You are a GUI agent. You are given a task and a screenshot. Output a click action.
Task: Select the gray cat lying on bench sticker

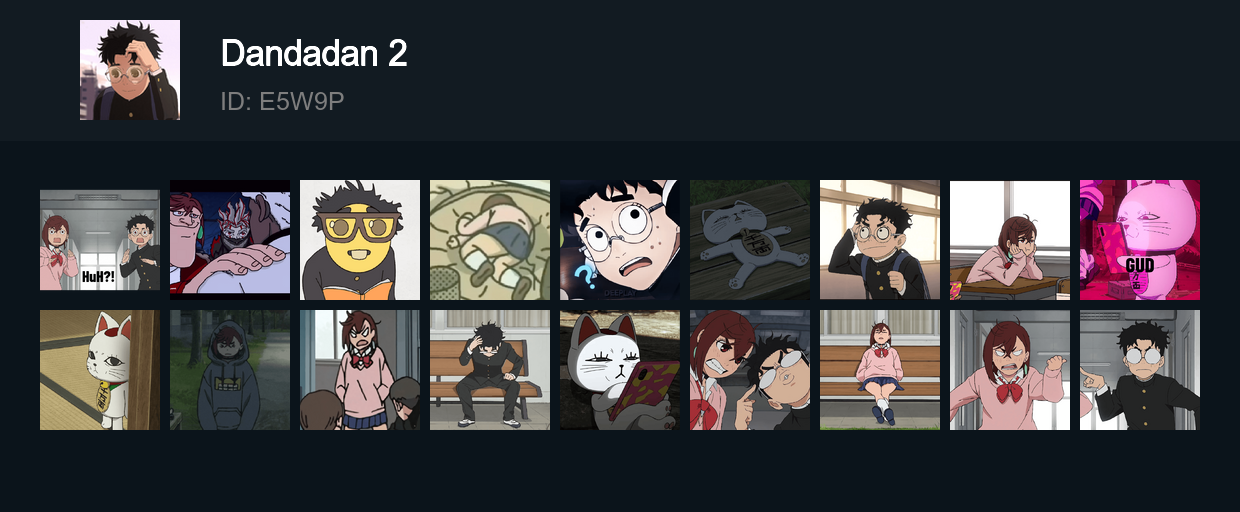tap(750, 240)
